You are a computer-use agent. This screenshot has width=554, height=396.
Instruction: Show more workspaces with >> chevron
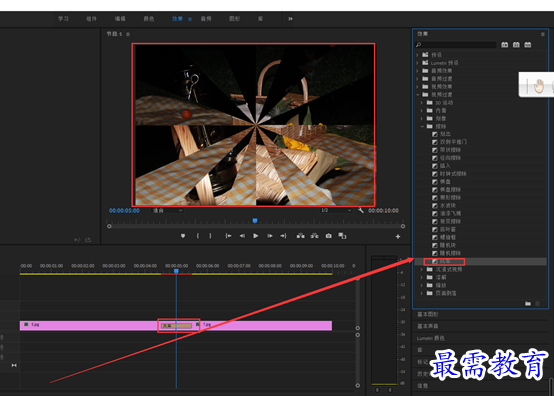coord(290,19)
